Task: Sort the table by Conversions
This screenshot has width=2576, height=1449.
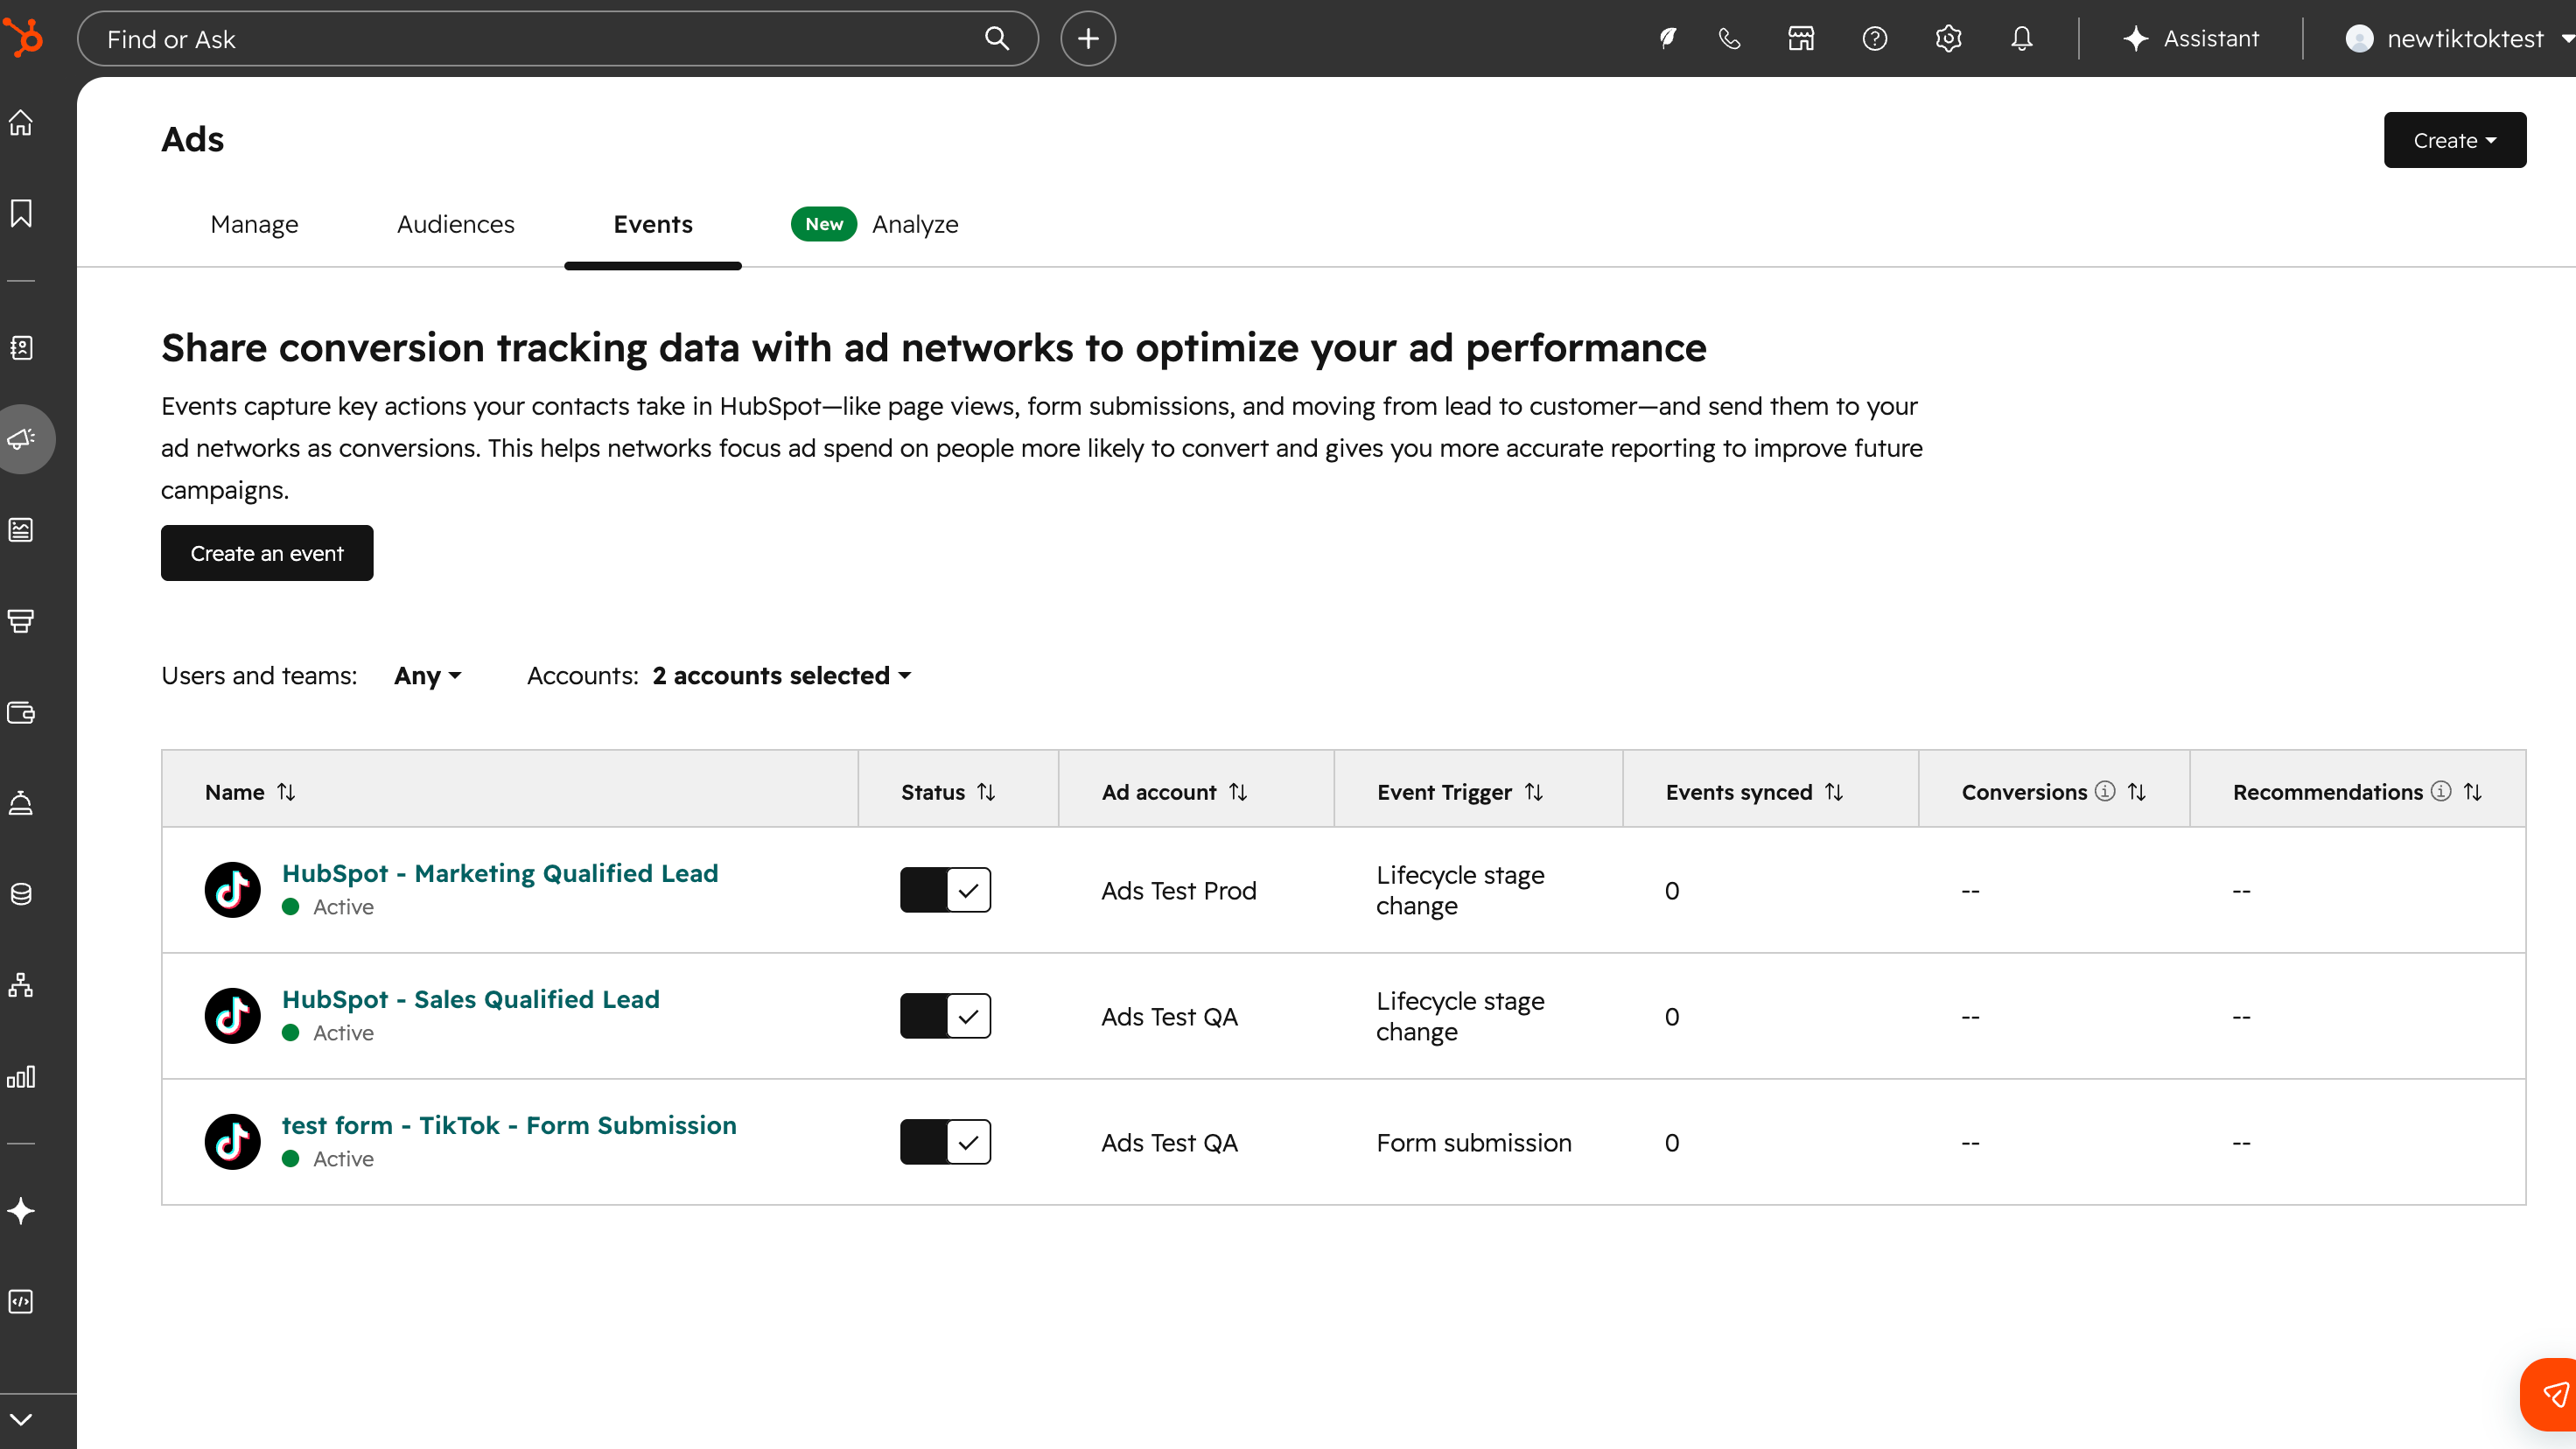Action: pos(2136,792)
